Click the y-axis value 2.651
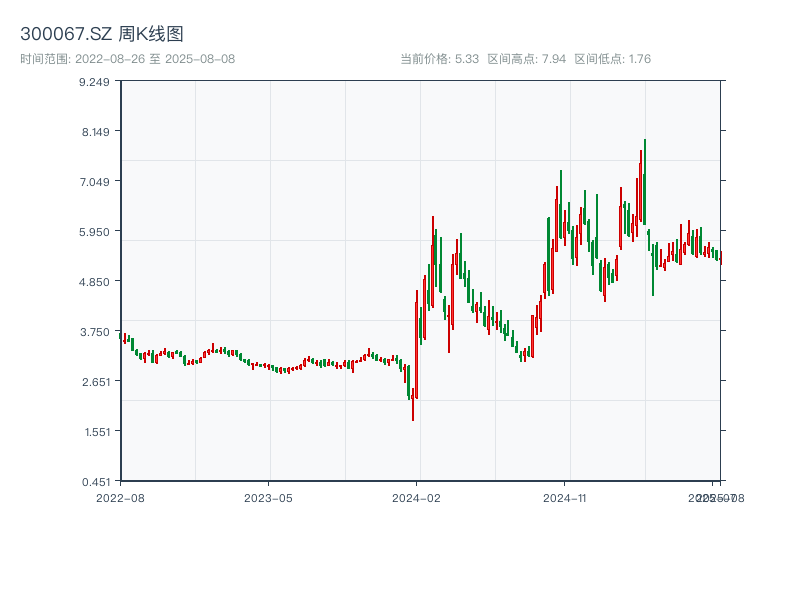The image size is (800, 600). point(96,382)
